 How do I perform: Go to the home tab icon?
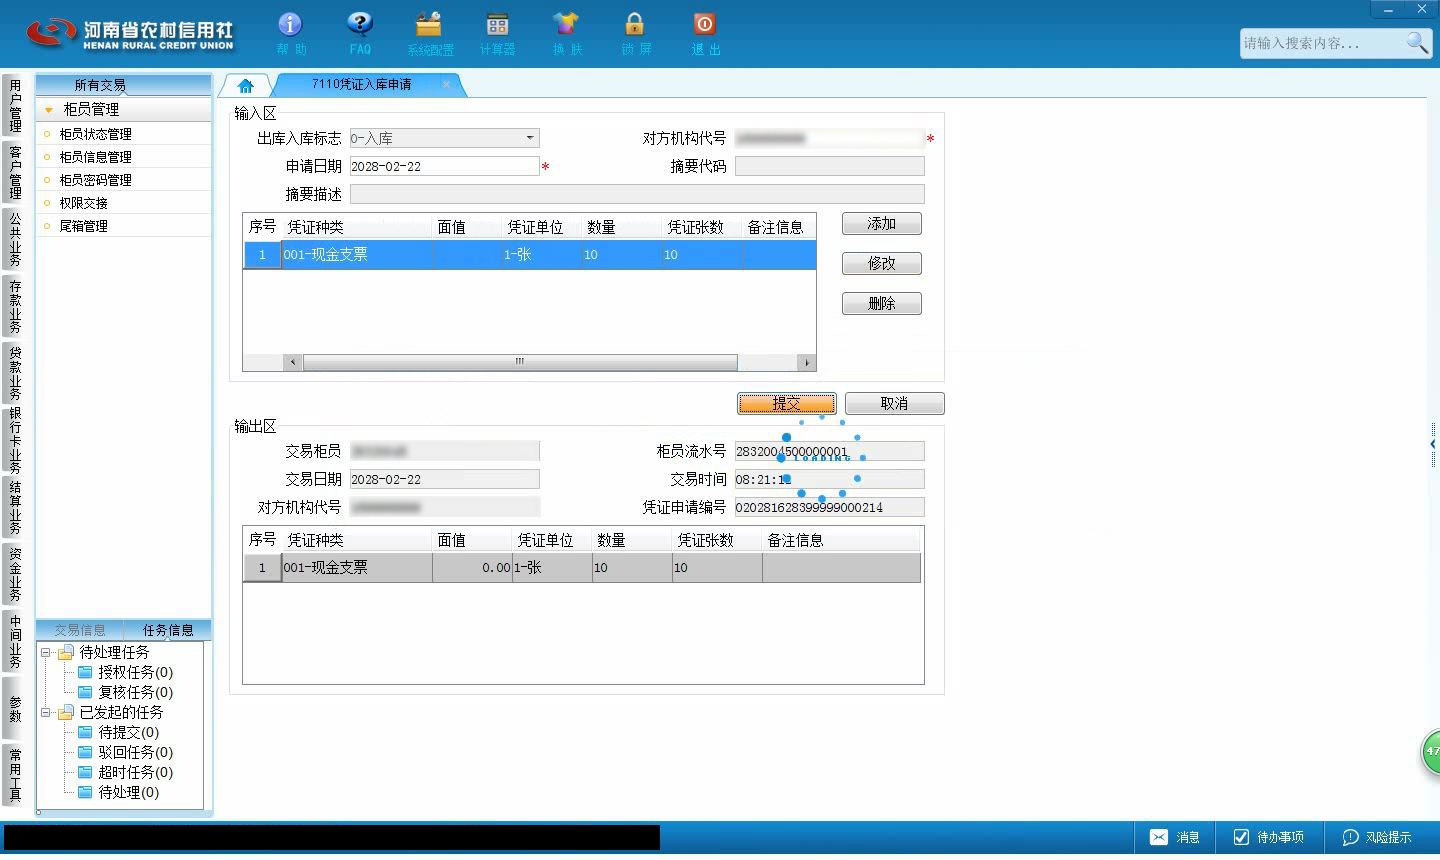(x=246, y=85)
